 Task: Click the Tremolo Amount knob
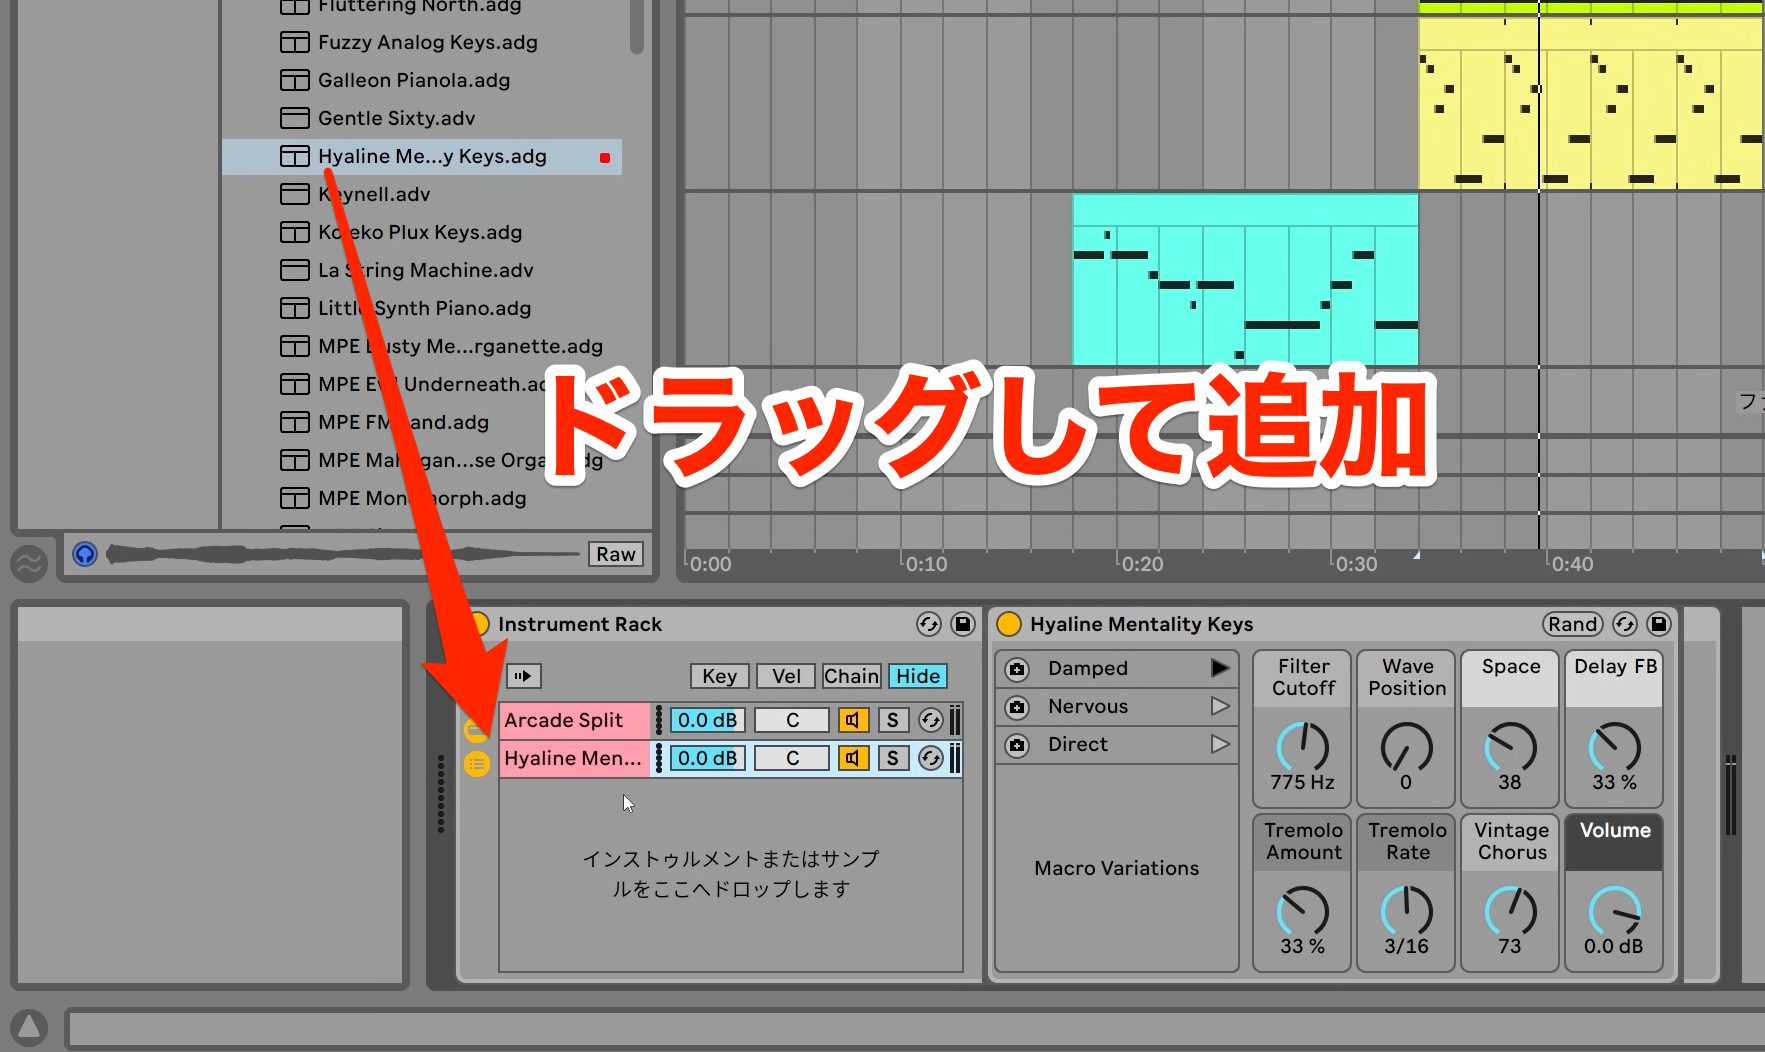1303,911
